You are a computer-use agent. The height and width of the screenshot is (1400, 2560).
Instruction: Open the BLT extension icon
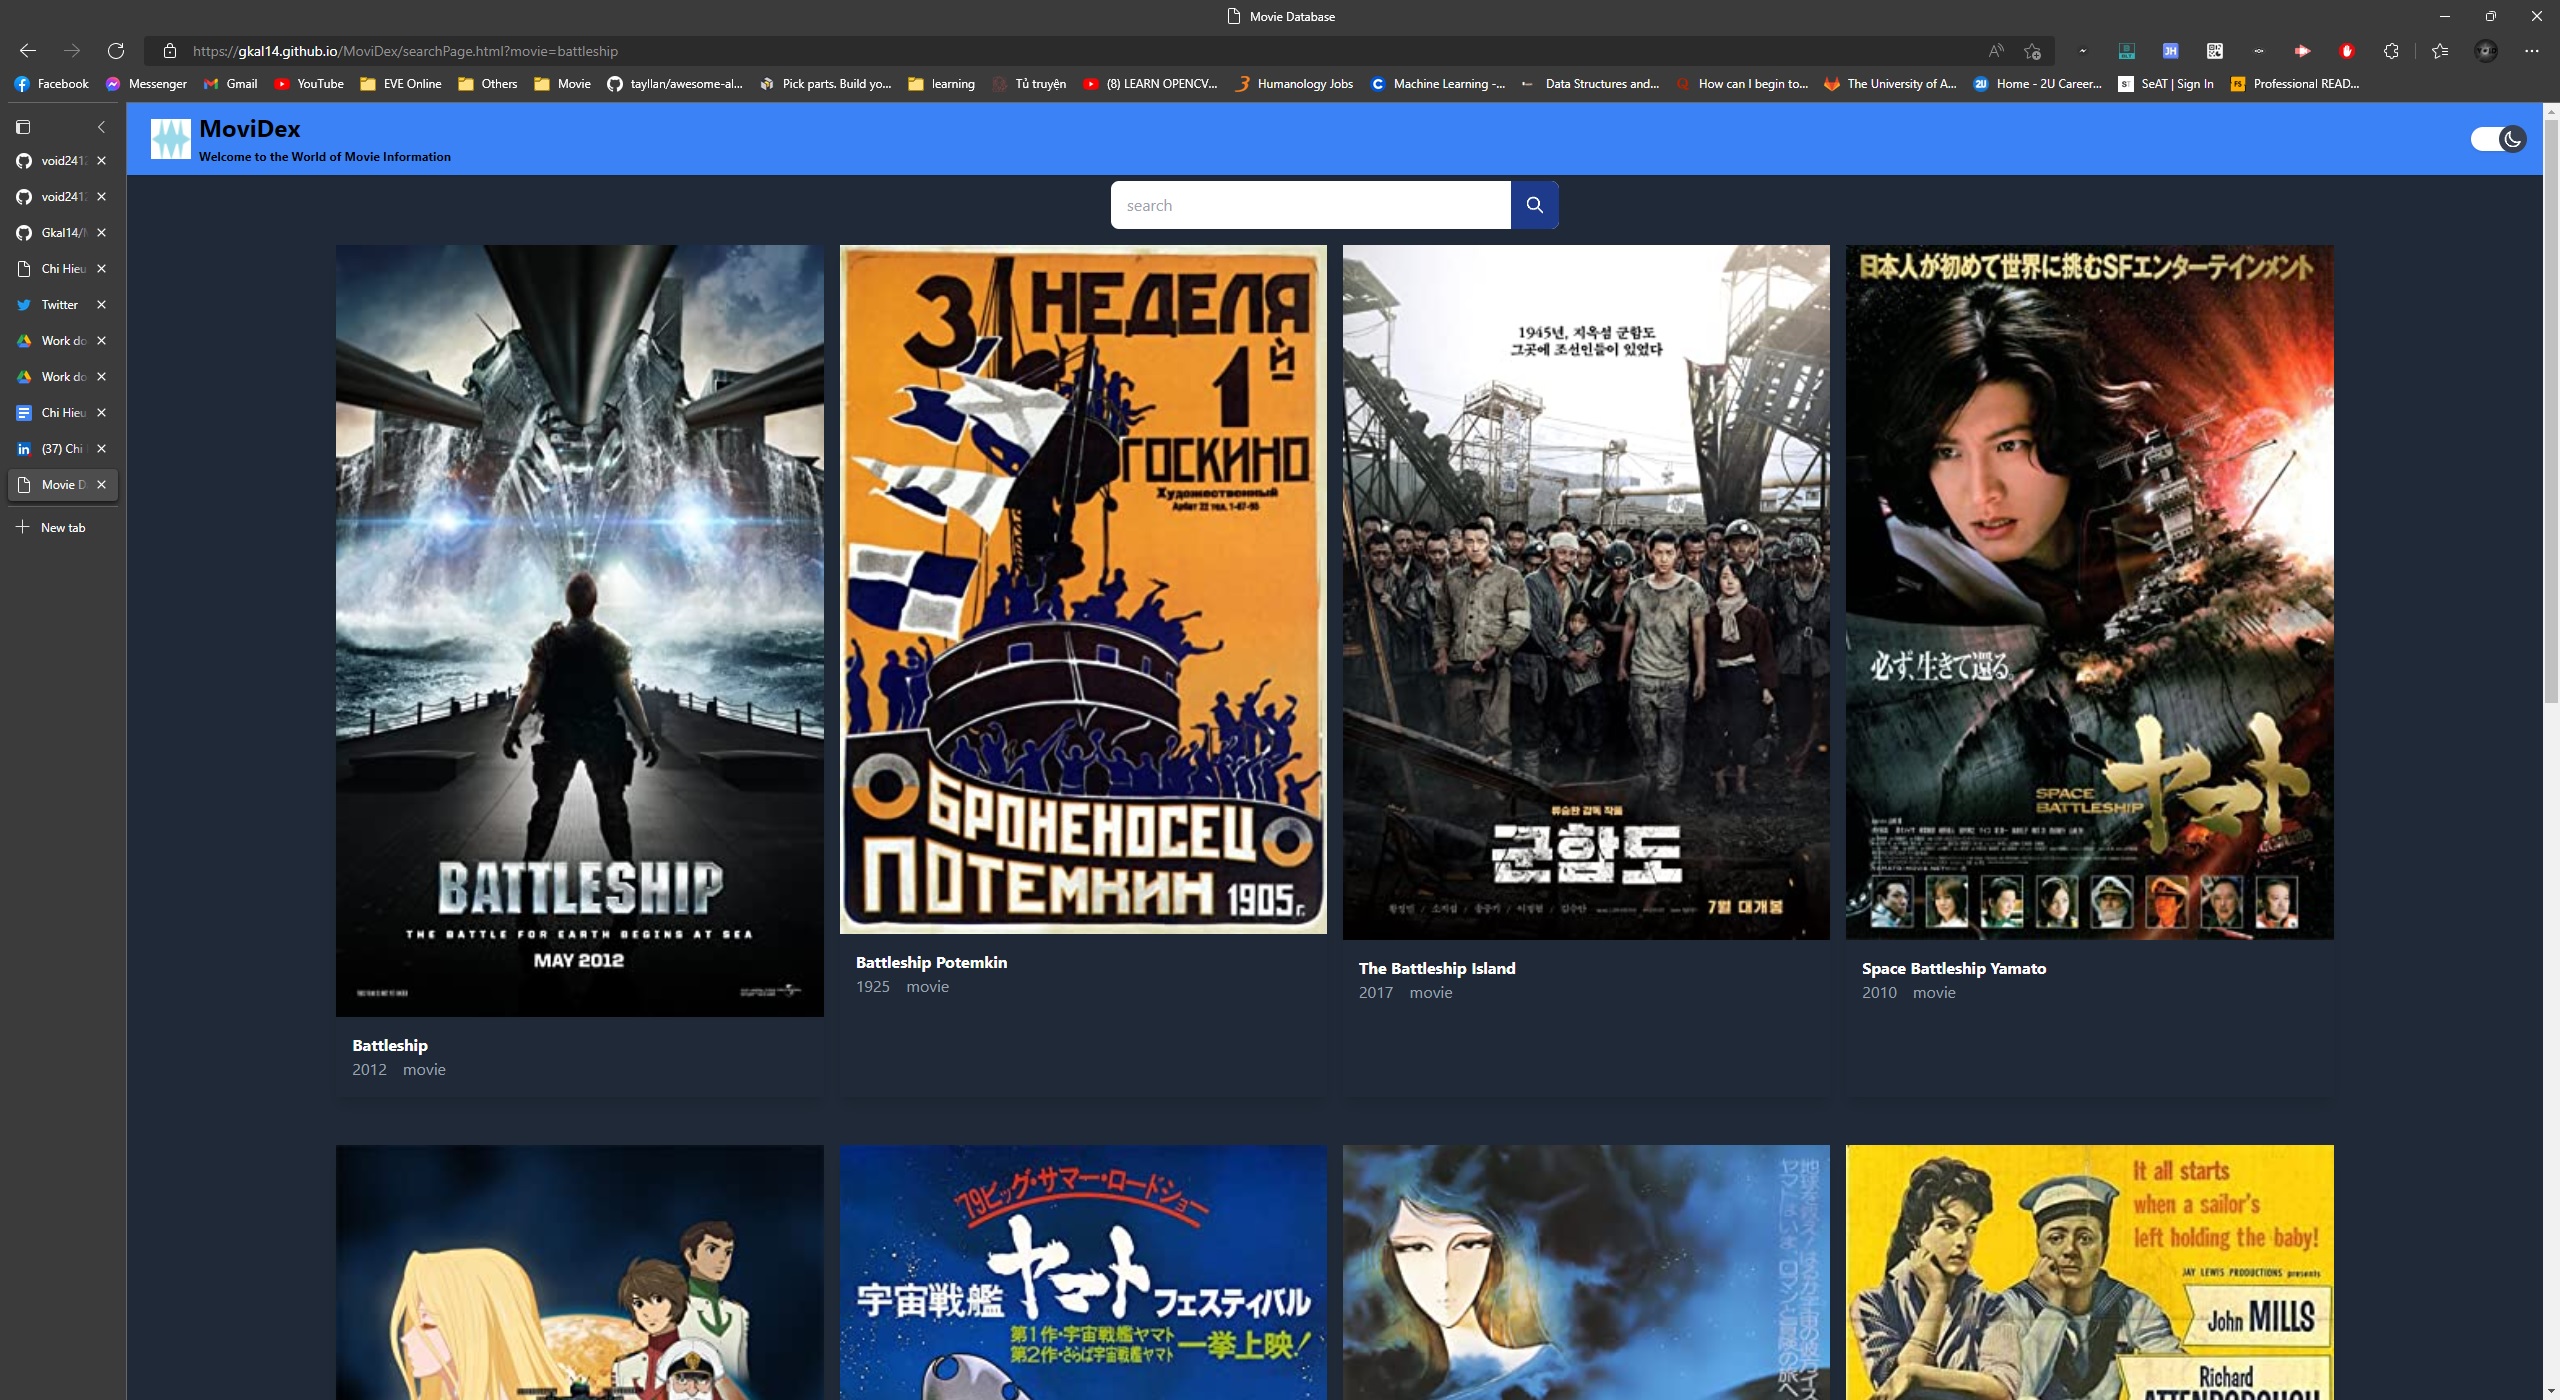tap(2127, 51)
